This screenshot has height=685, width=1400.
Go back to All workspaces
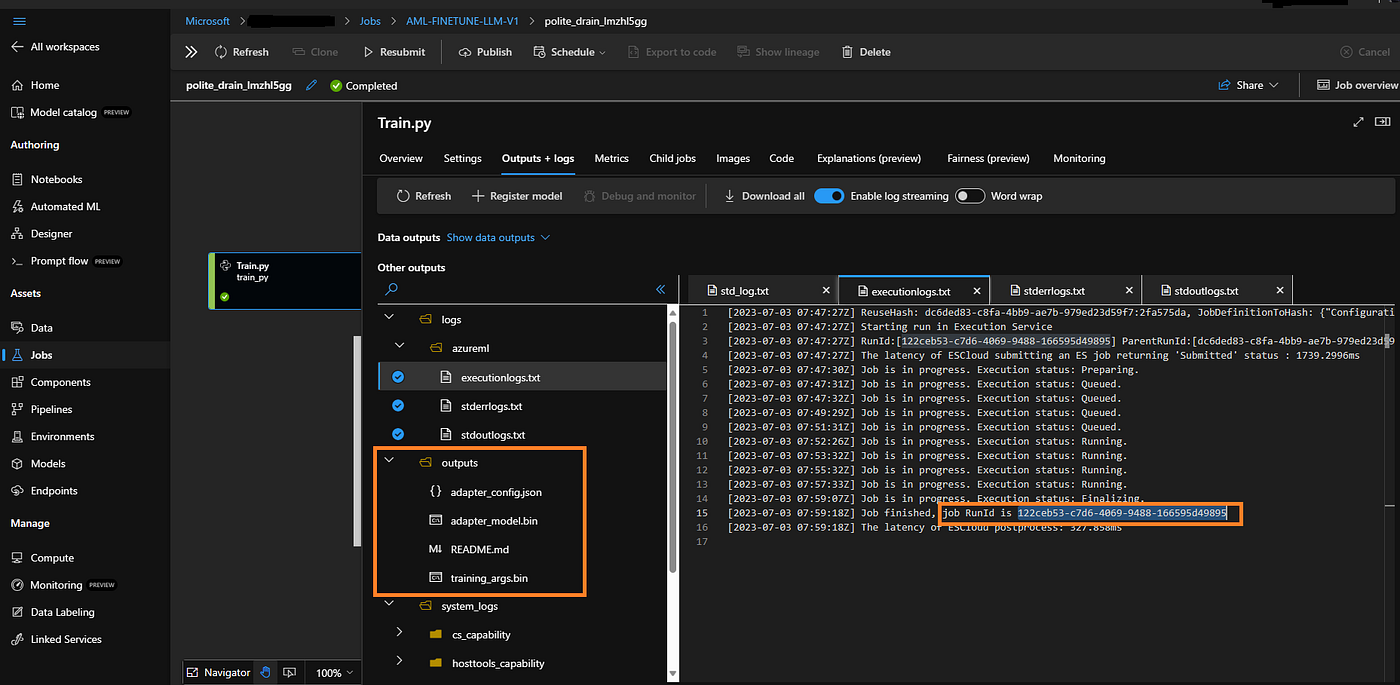click(56, 47)
